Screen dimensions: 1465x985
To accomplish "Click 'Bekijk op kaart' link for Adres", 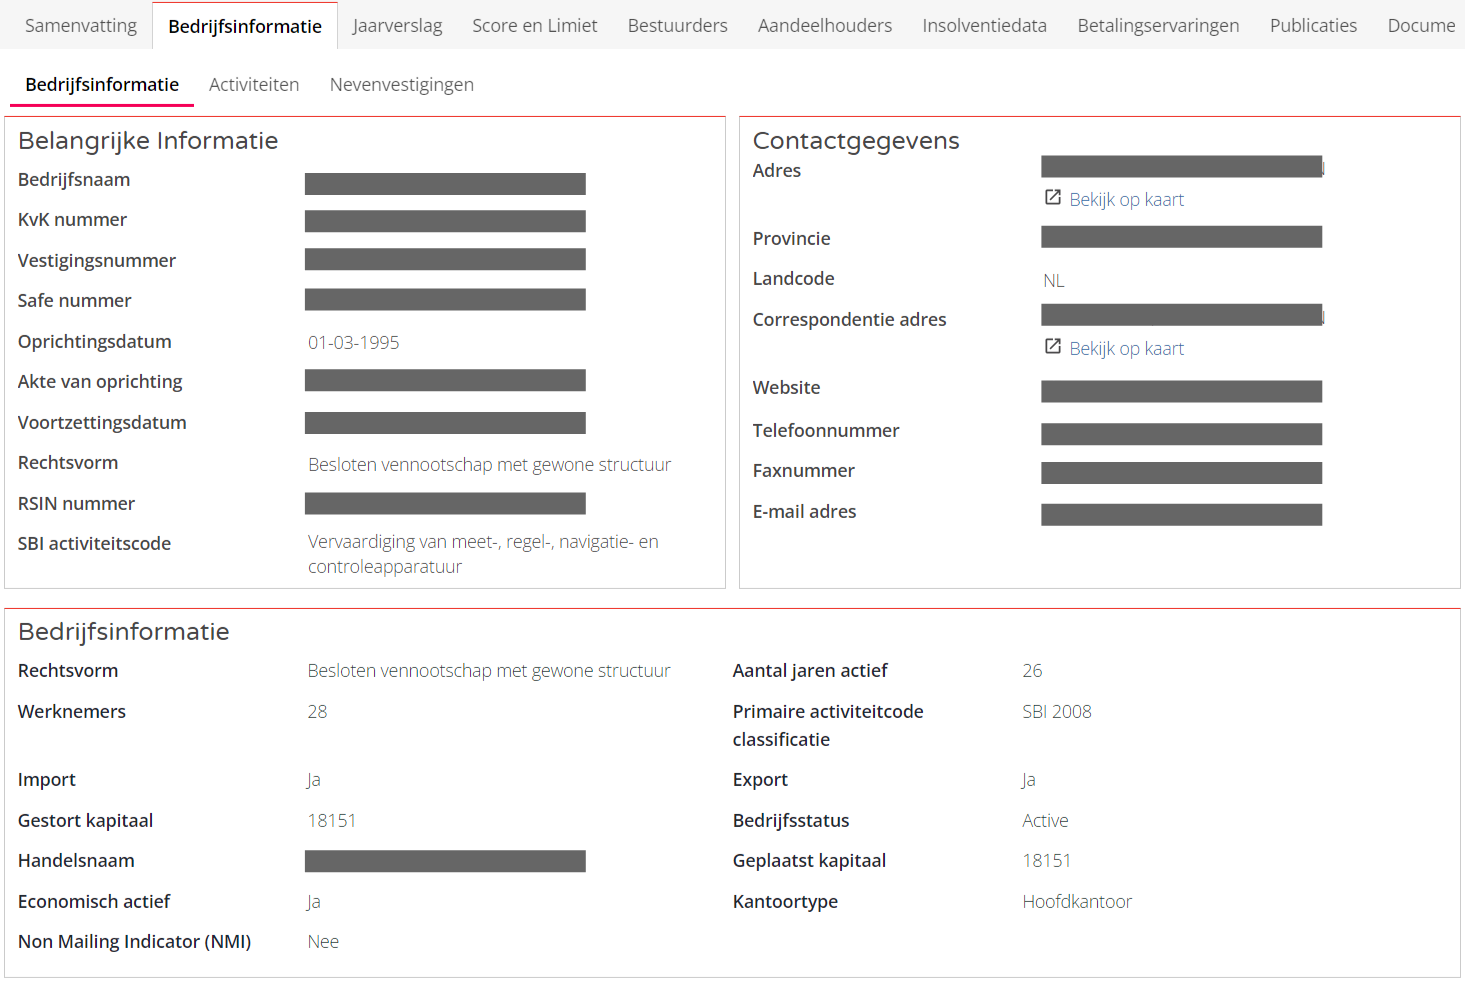I will 1126,200.
